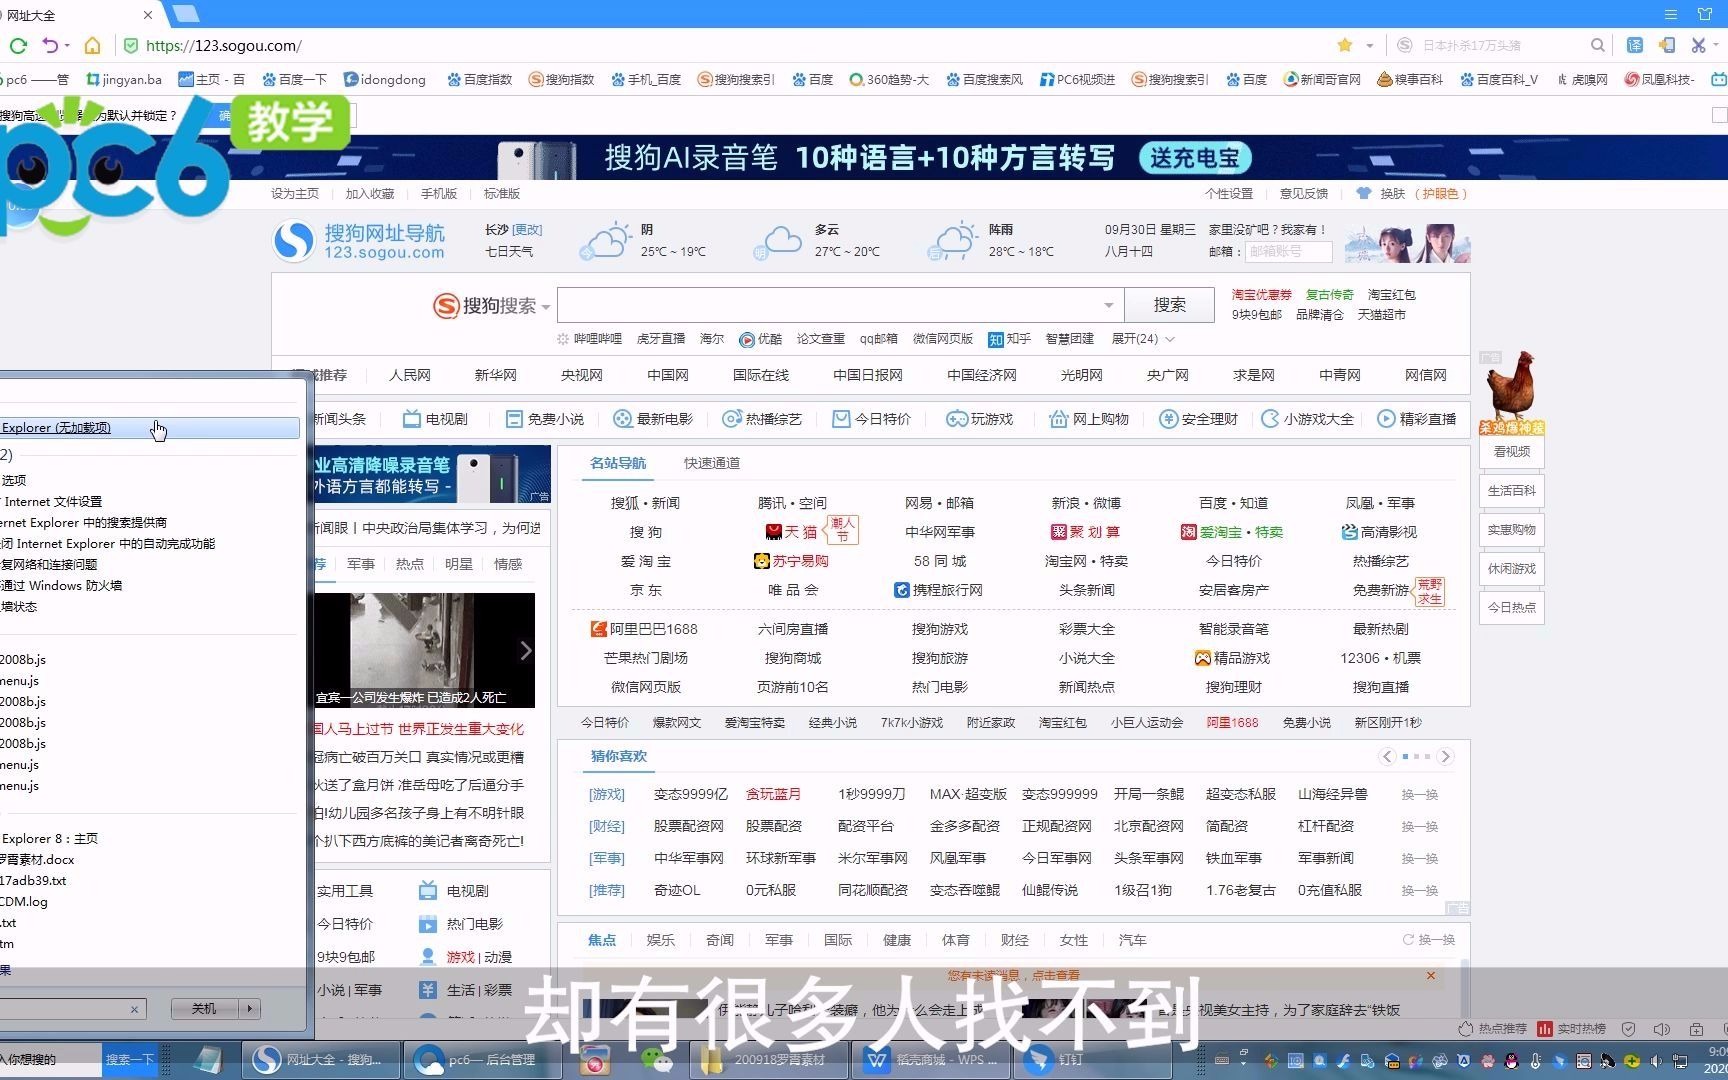
Task: Reload the page using the refresh icon
Action: [18, 45]
